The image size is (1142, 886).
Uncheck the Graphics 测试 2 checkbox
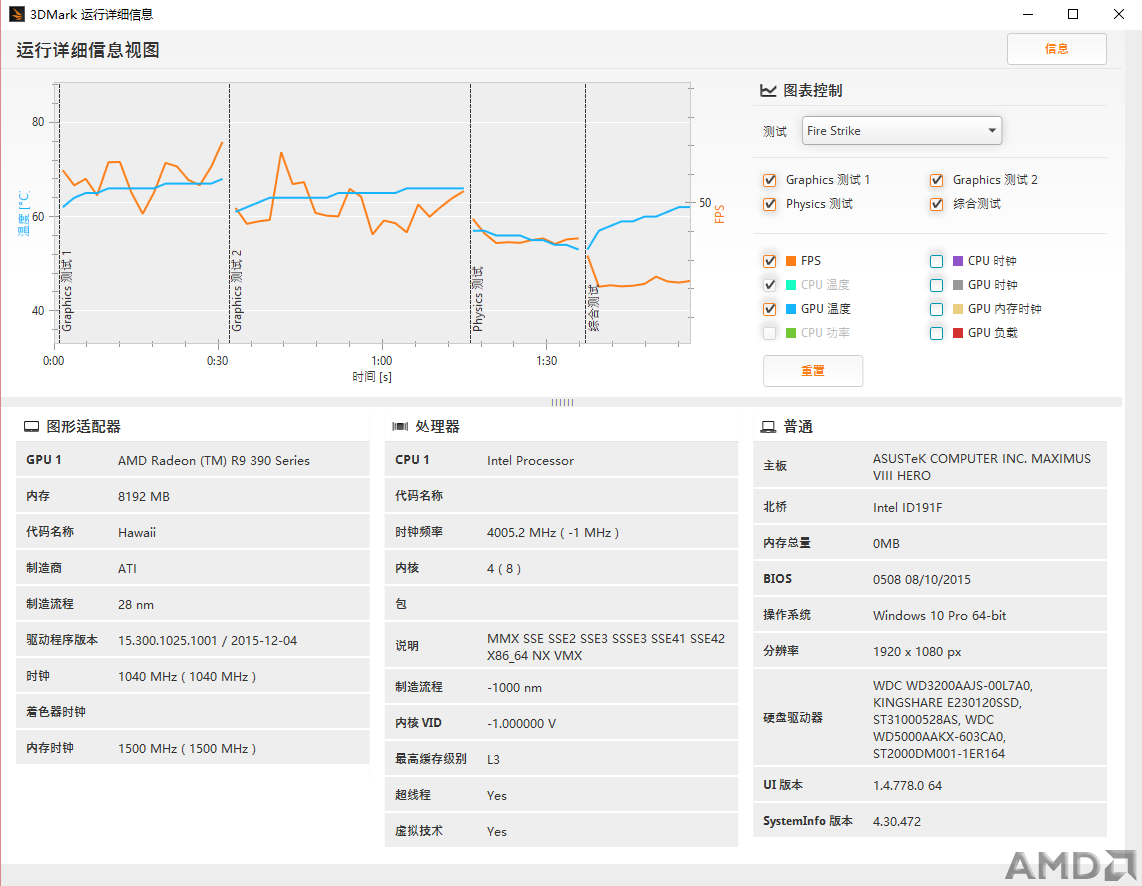[937, 181]
